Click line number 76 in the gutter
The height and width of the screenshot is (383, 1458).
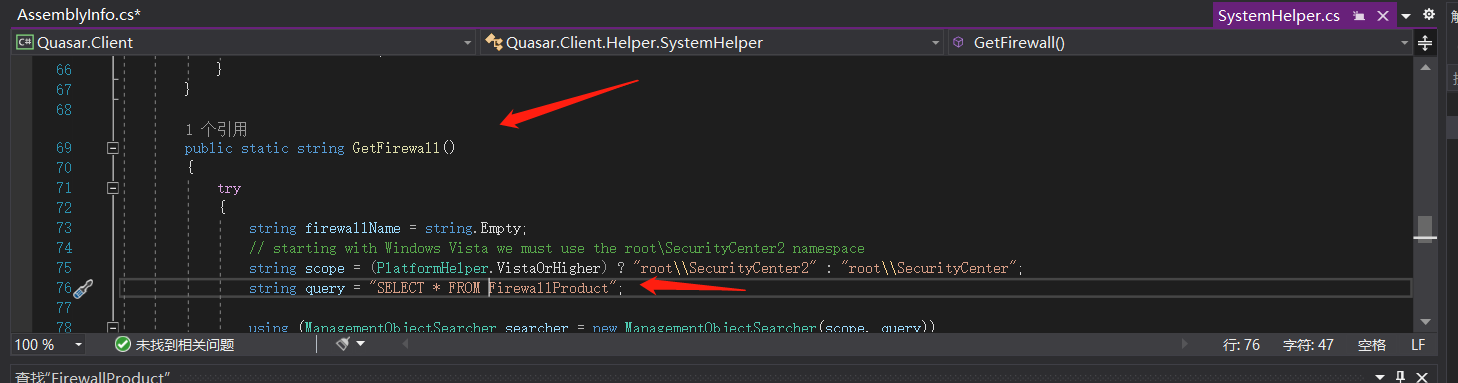coord(64,288)
